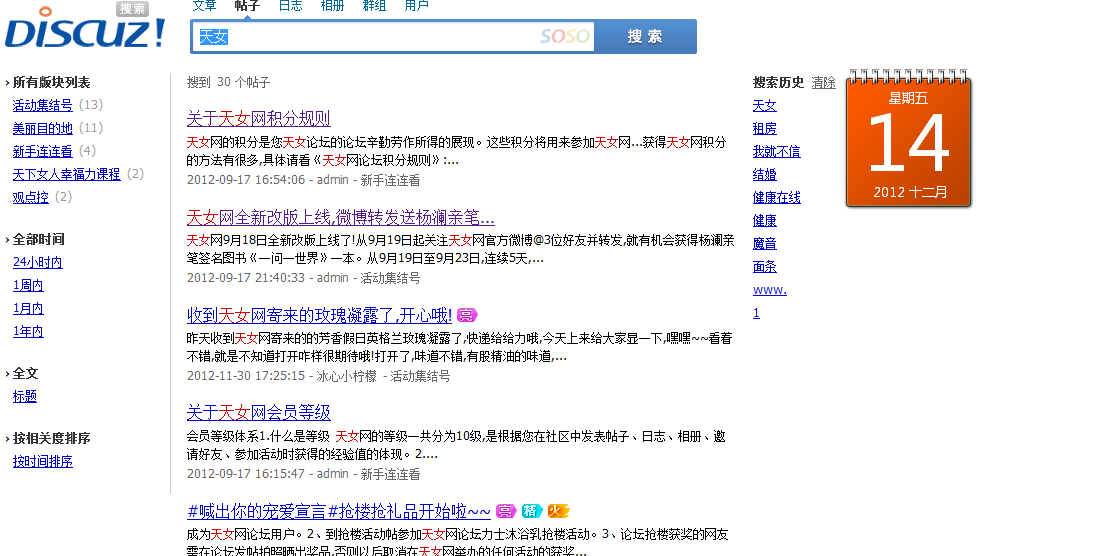
Task: Collapse the 全部时间 filter section
Action: click(35, 240)
